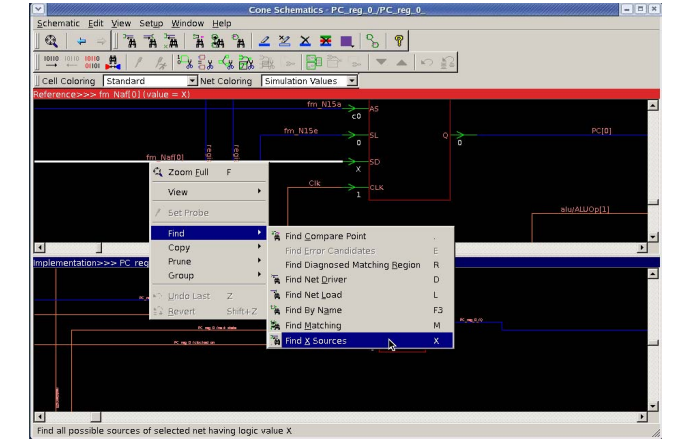Click the binoculars icon with pink marker
This screenshot has width=691, height=446.
tap(198, 41)
